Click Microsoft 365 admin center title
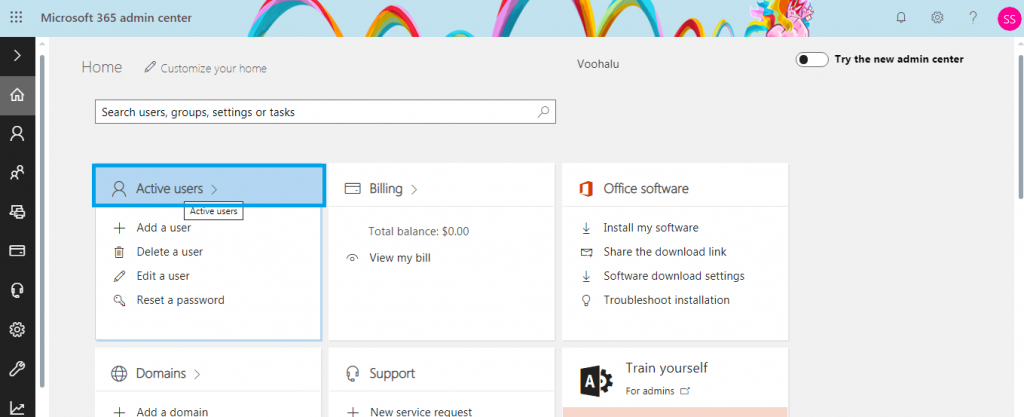 tap(116, 18)
